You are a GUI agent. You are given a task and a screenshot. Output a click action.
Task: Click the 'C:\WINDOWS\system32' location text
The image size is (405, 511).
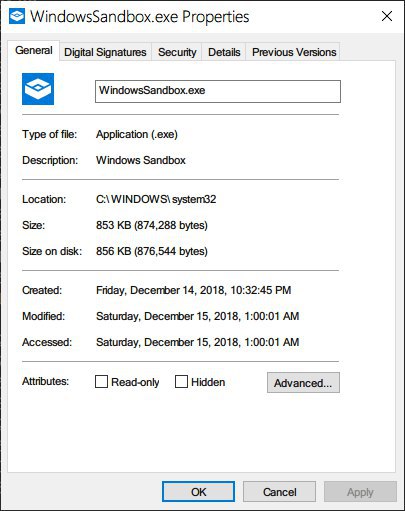(x=156, y=199)
